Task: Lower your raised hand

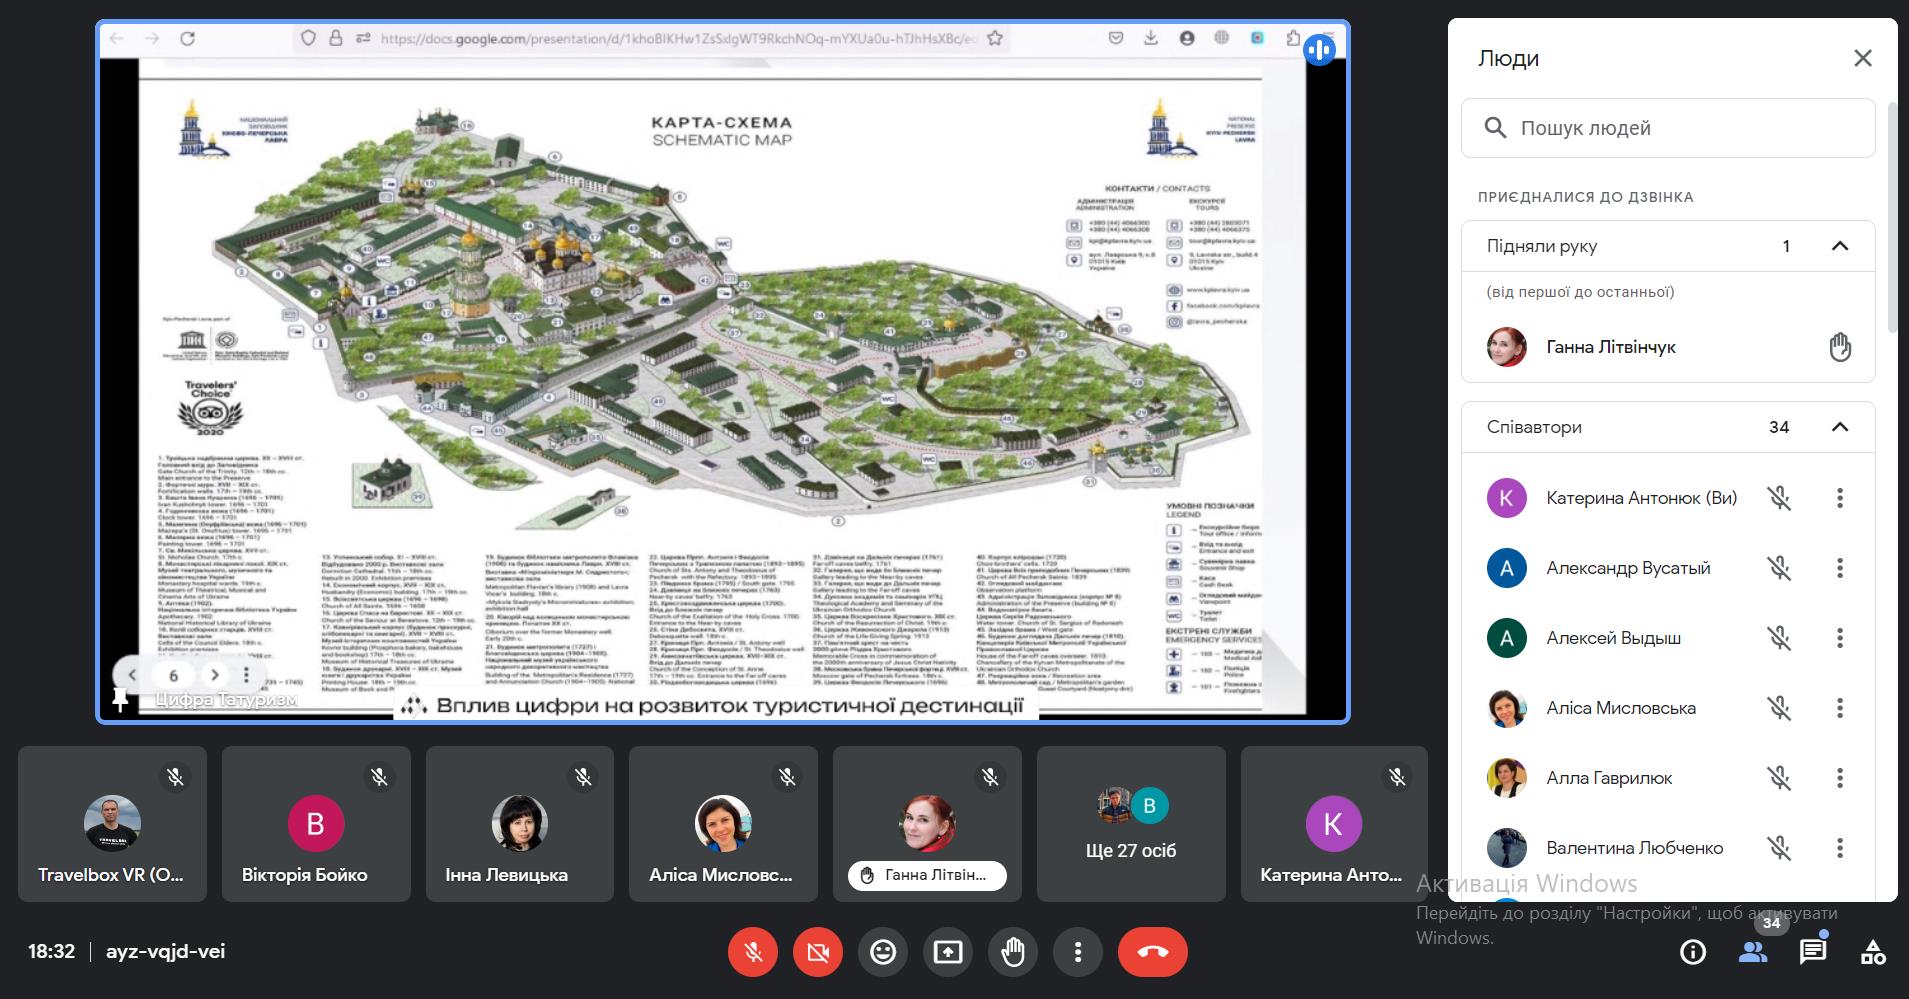Action: 1012,951
